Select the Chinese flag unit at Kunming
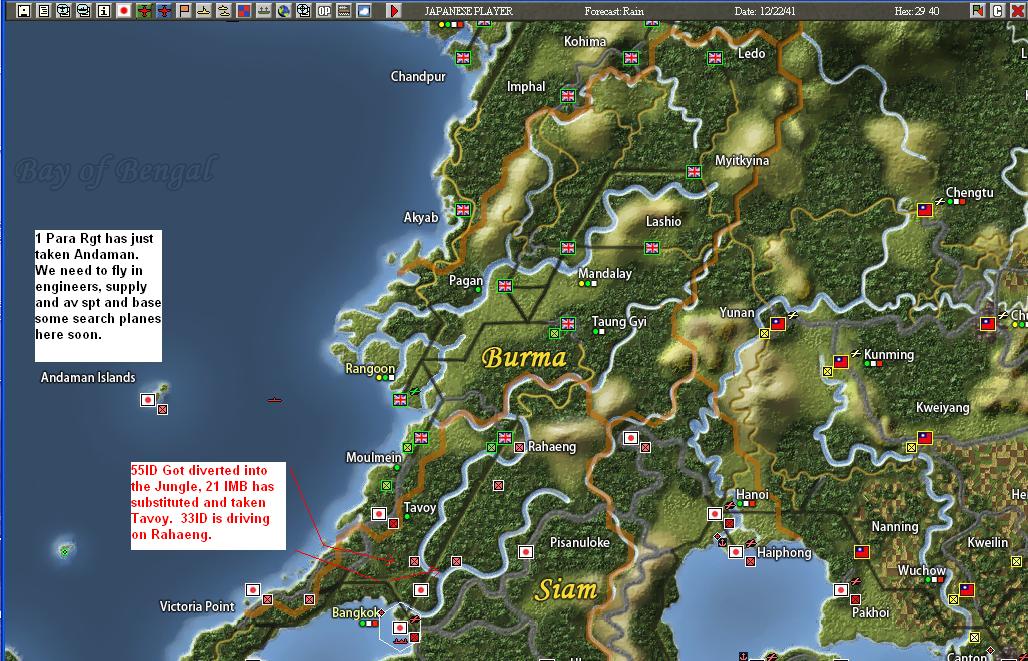This screenshot has height=661, width=1028. (x=840, y=361)
